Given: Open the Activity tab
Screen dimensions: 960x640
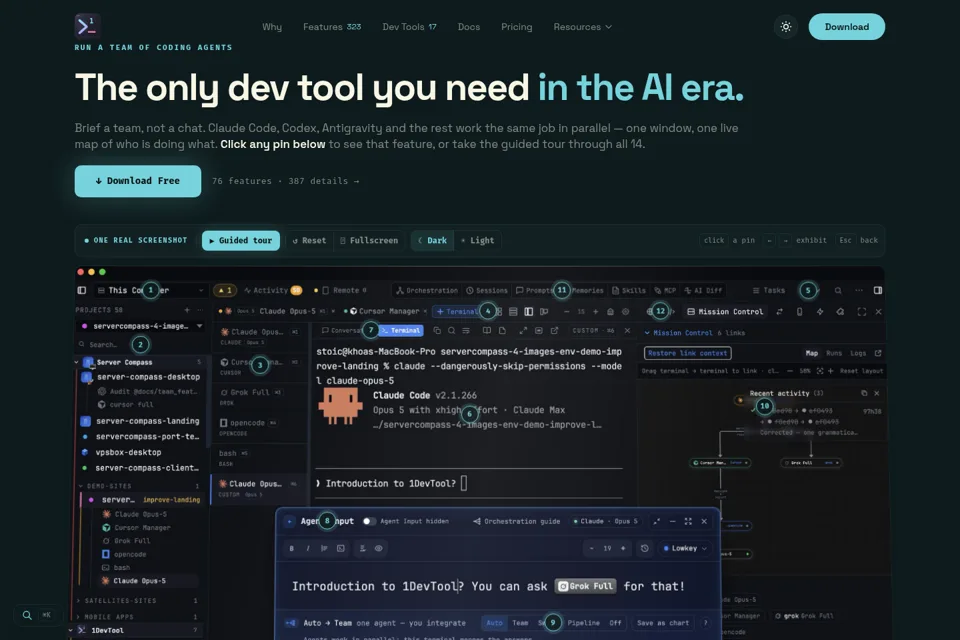Looking at the screenshot, I should (x=272, y=290).
